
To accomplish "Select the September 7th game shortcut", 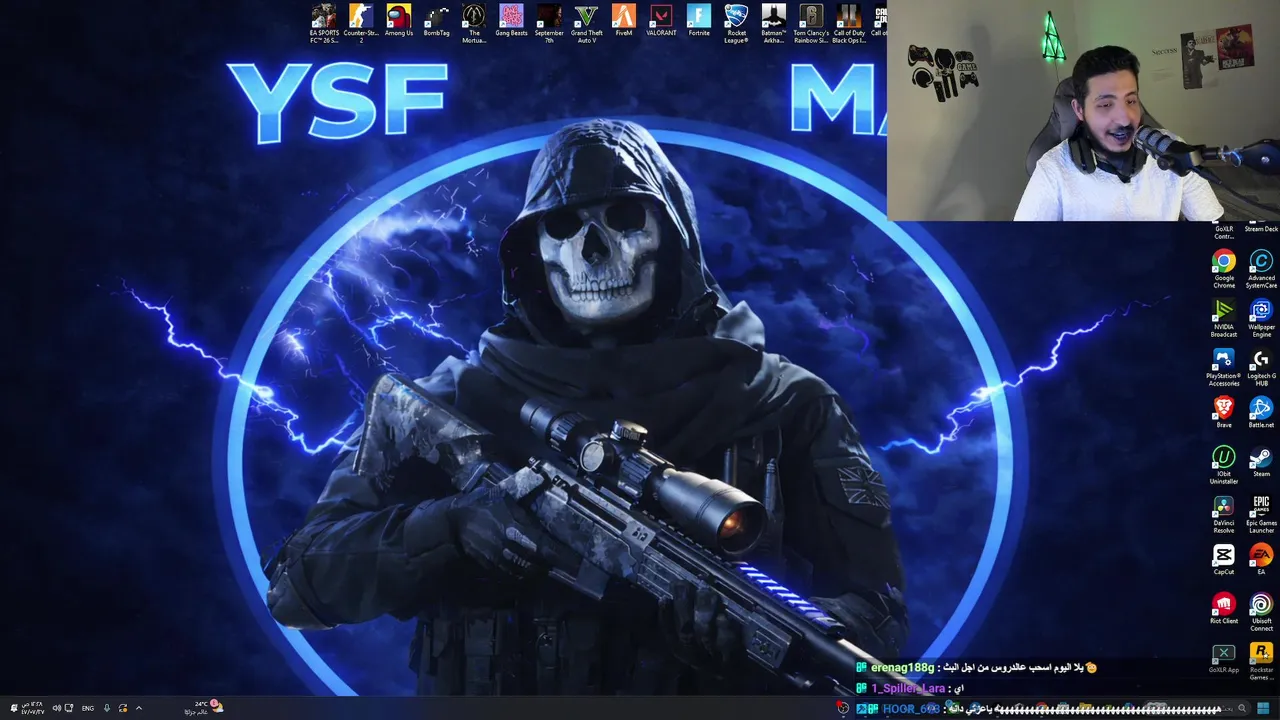I will (549, 23).
